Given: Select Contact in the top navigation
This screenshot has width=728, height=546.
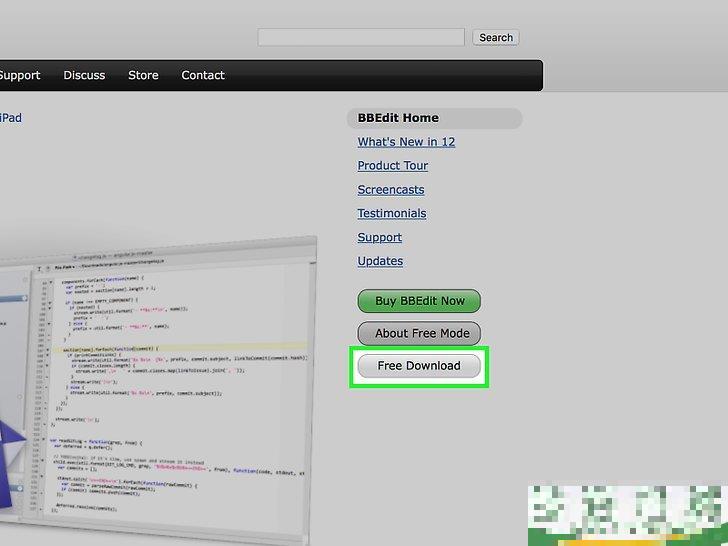Looking at the screenshot, I should (x=203, y=75).
